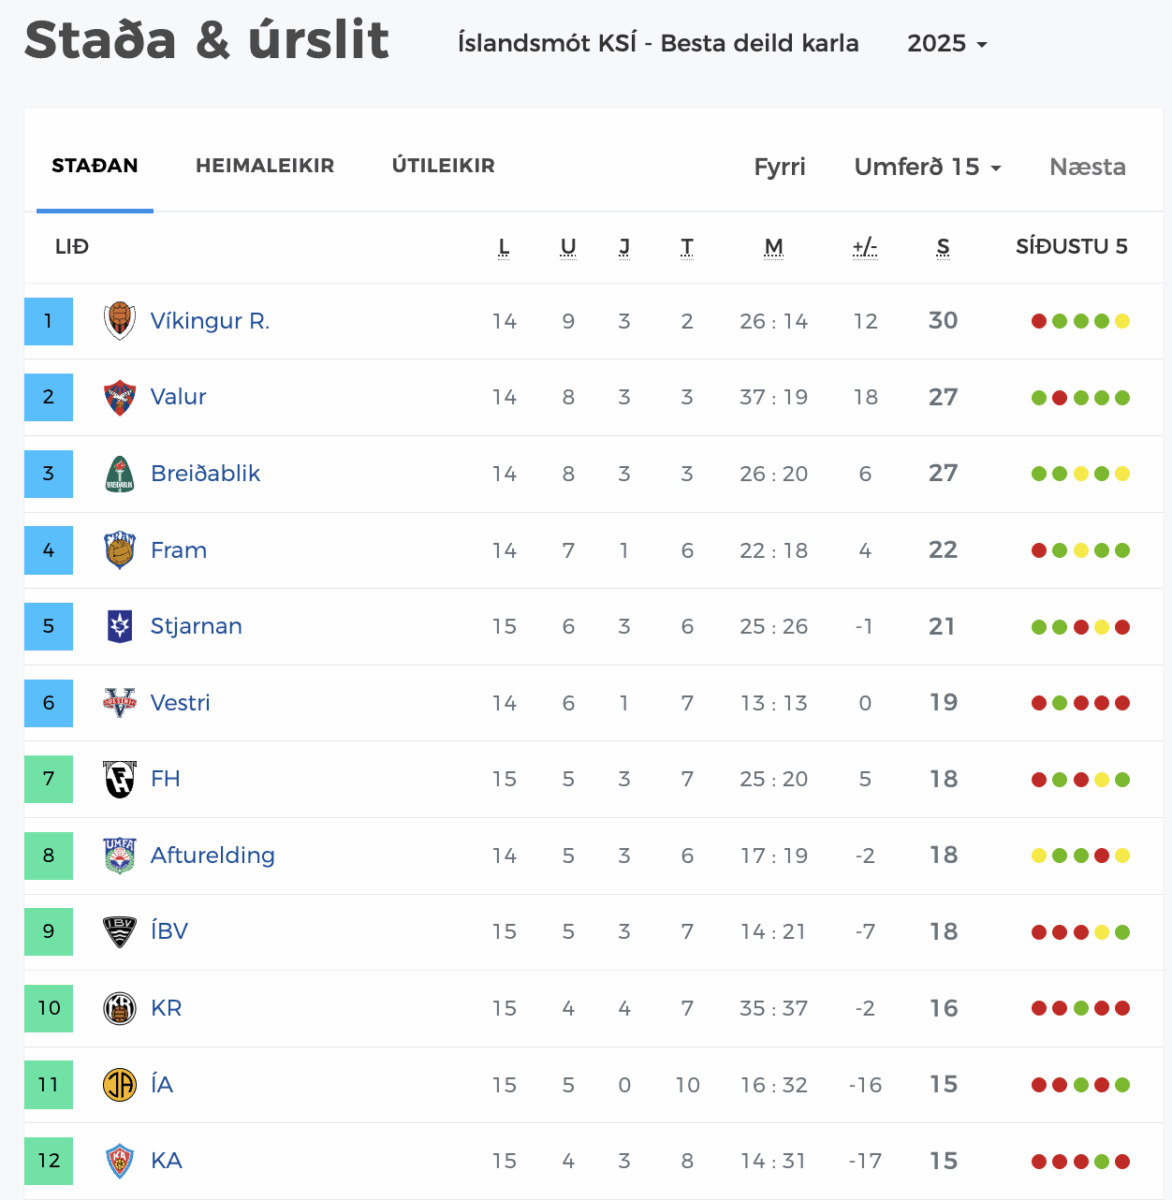Select the Staðan tab
The width and height of the screenshot is (1172, 1200).
[95, 166]
